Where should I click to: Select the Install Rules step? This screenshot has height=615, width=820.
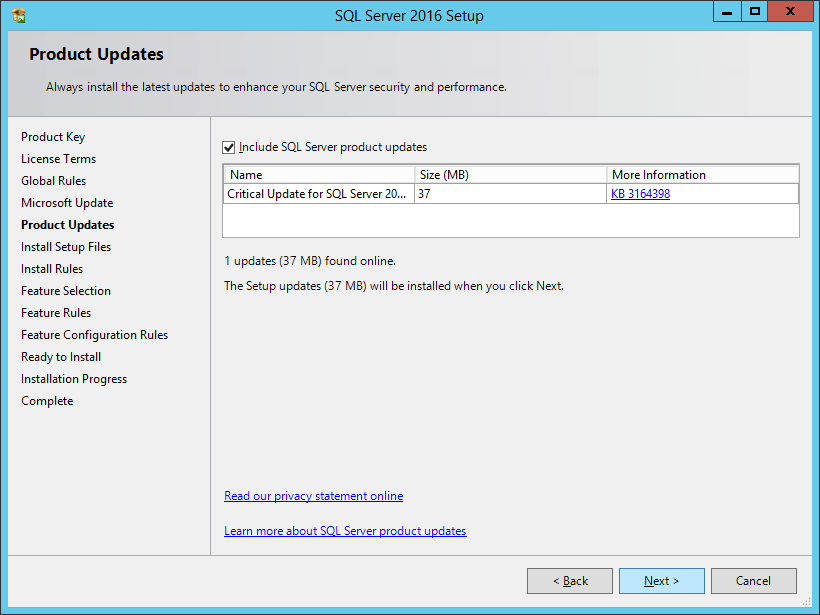(52, 269)
